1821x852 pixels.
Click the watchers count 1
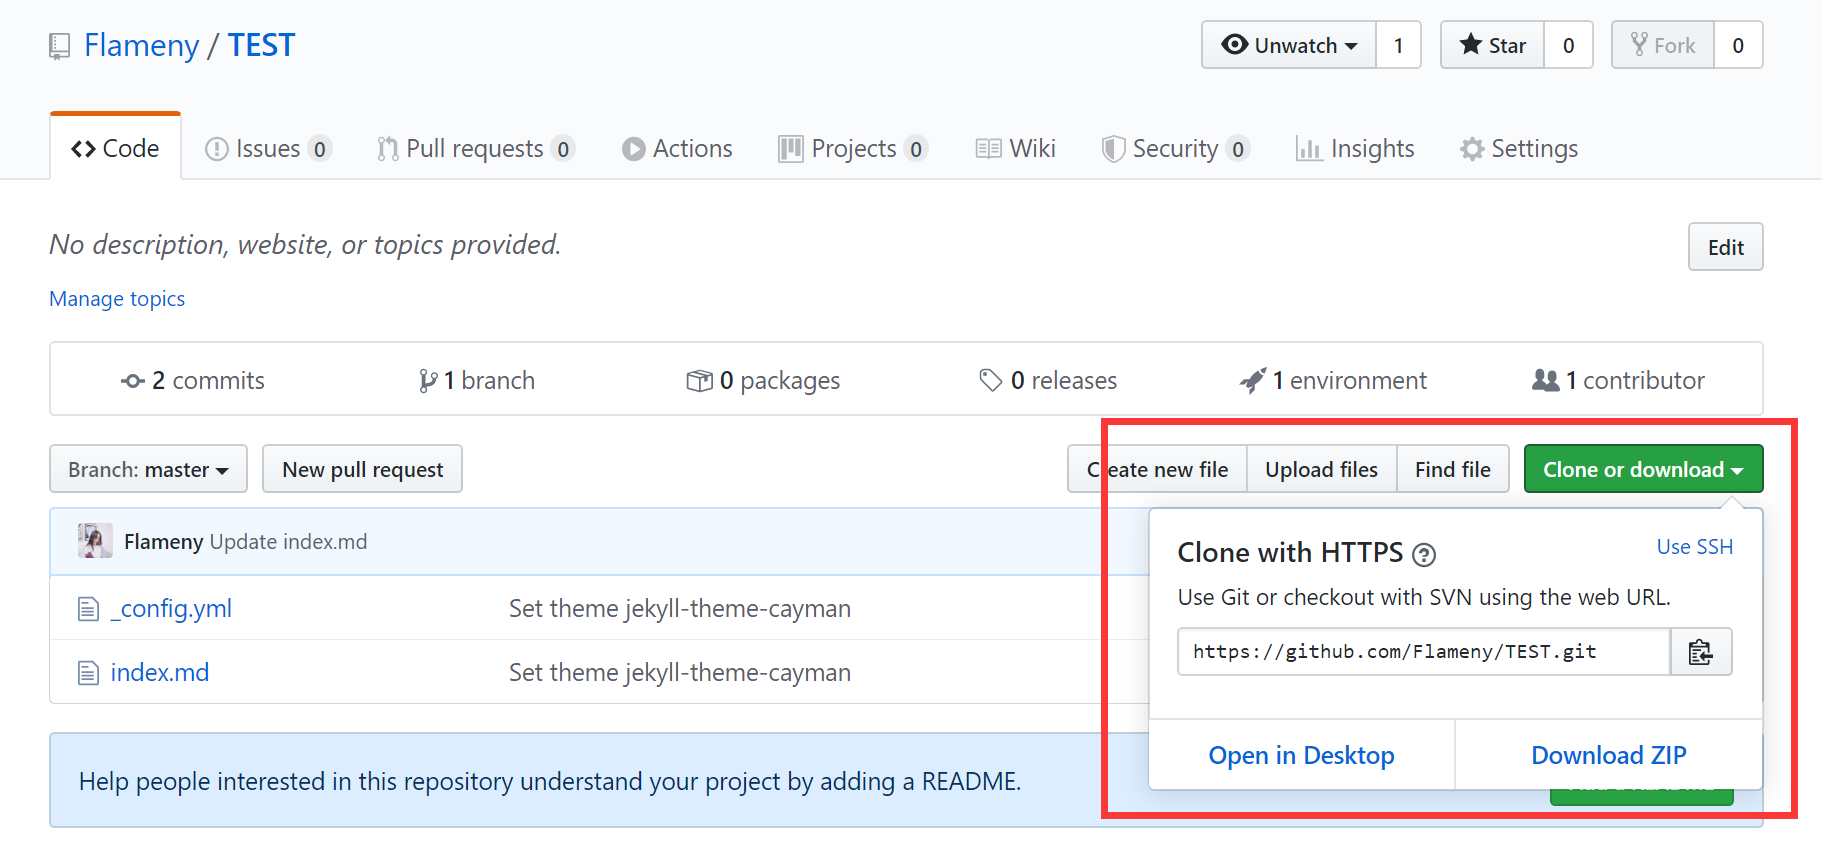click(x=1398, y=45)
